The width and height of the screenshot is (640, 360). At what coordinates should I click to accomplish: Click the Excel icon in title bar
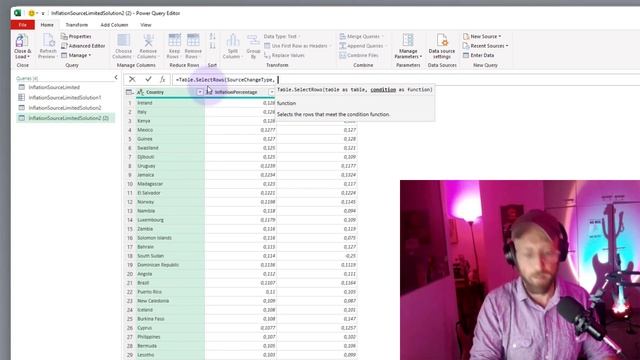pyautogui.click(x=18, y=13)
